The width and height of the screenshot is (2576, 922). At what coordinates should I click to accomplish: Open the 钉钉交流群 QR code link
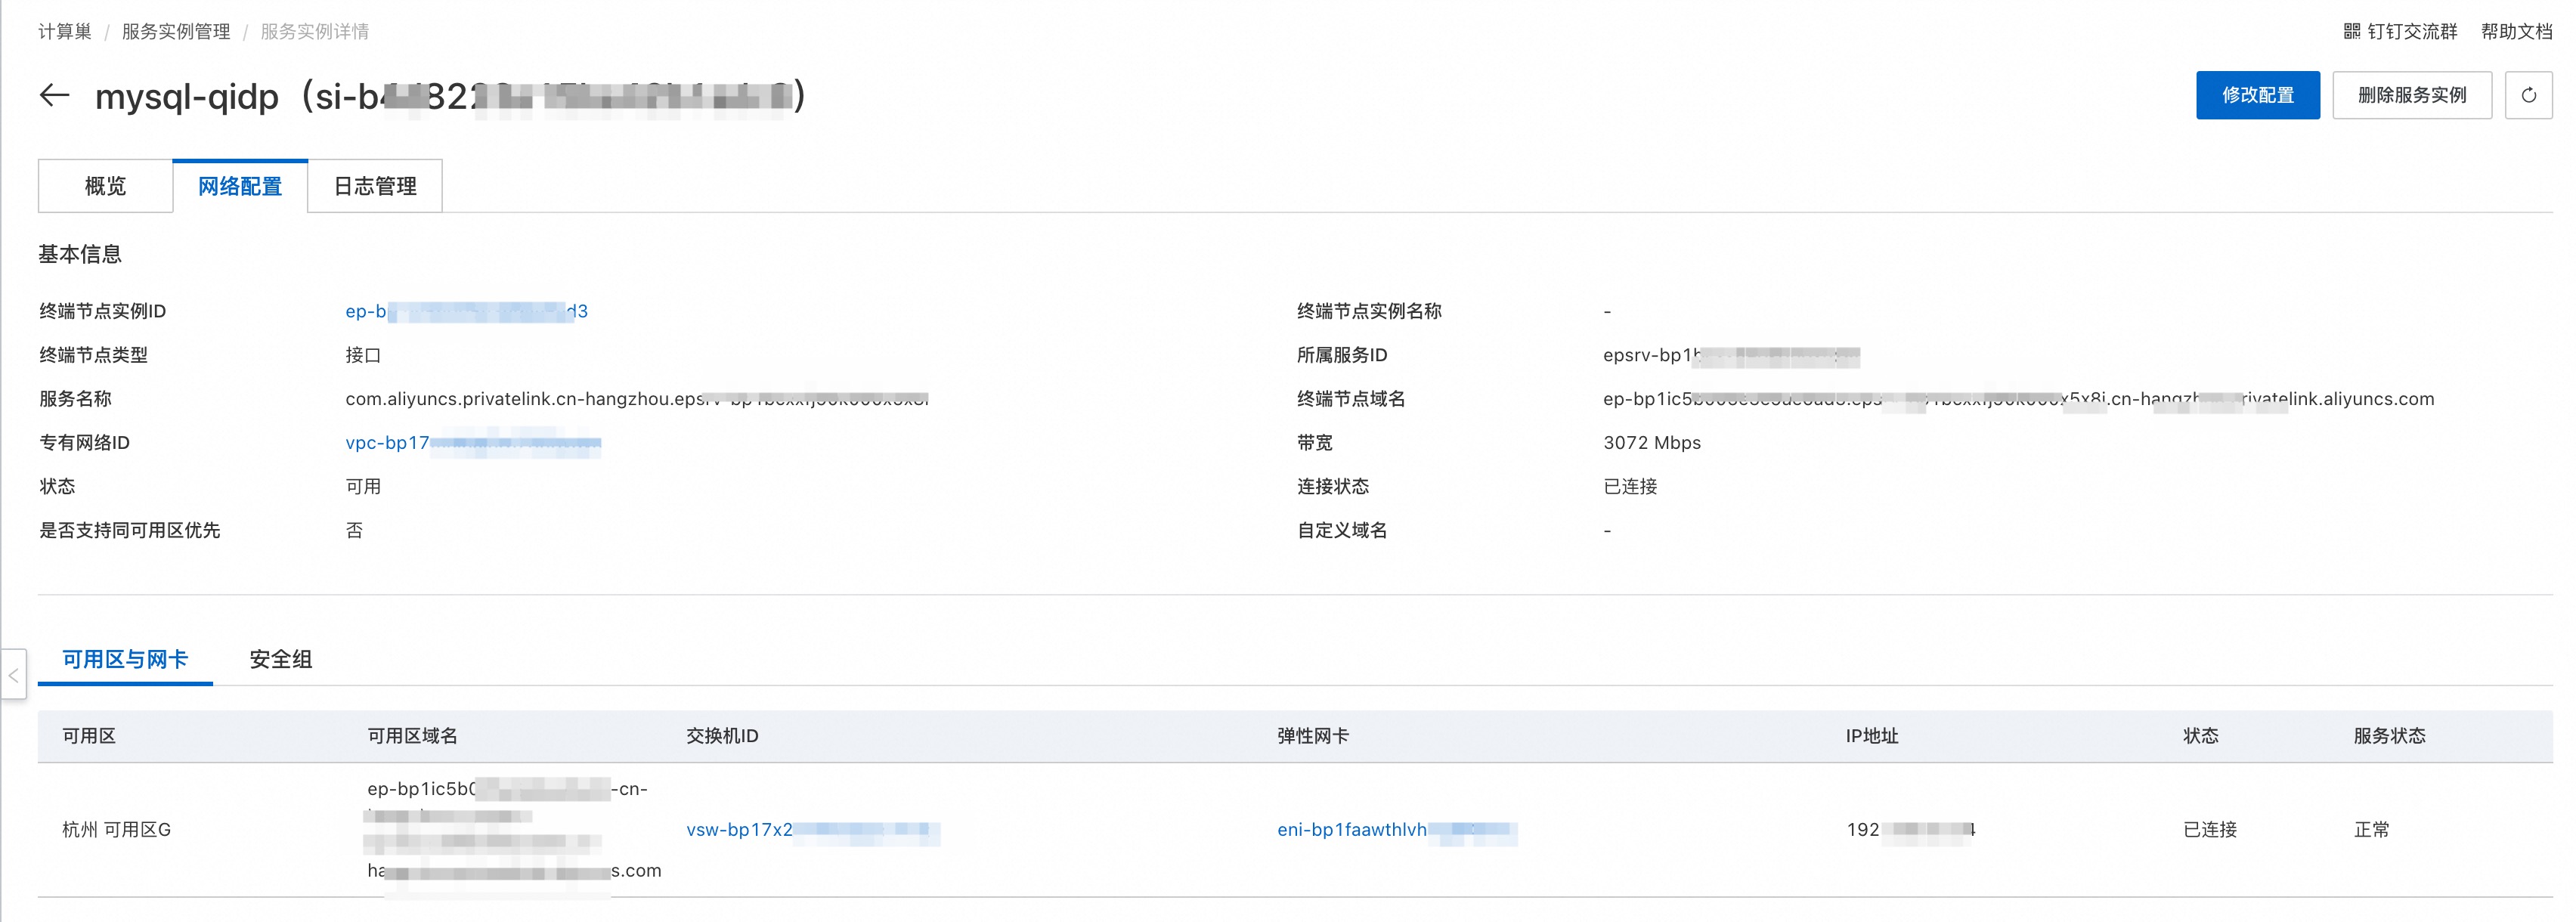tap(2400, 32)
